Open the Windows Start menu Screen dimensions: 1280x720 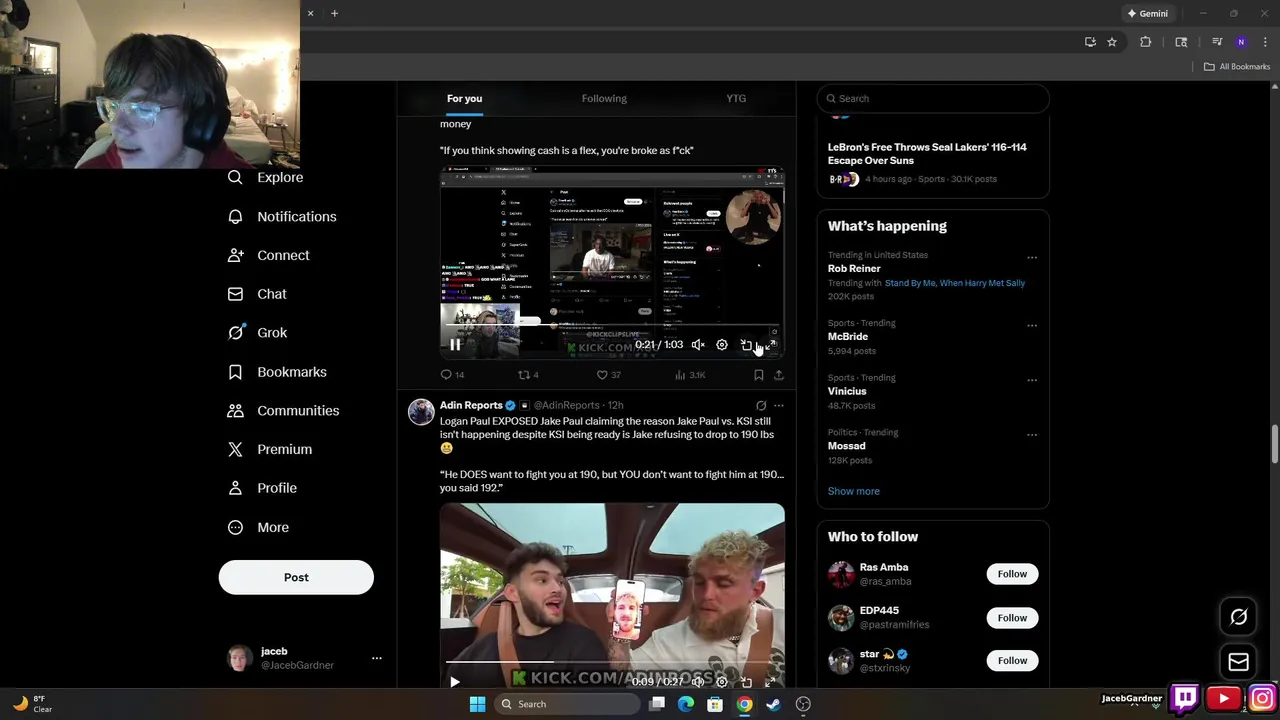[x=477, y=704]
